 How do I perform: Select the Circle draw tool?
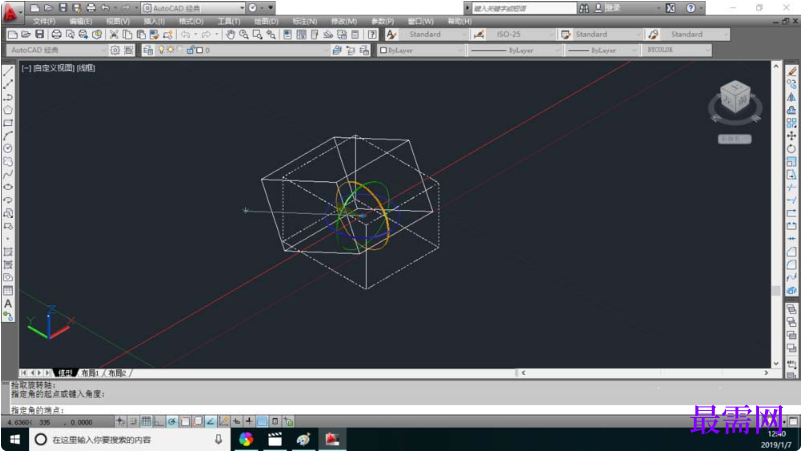coord(8,148)
